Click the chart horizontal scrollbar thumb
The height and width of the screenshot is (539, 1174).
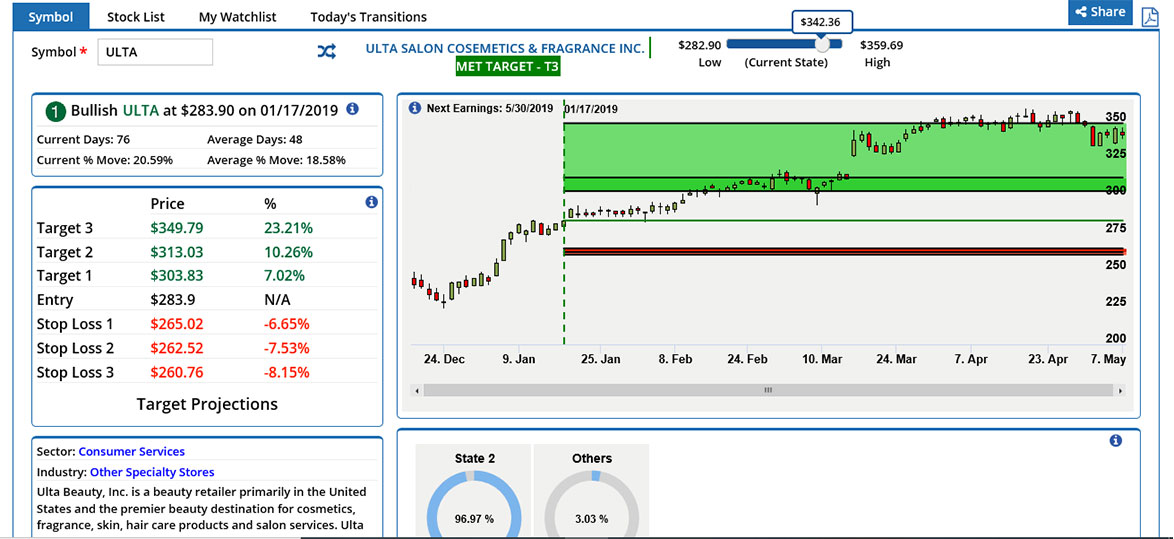(768, 390)
